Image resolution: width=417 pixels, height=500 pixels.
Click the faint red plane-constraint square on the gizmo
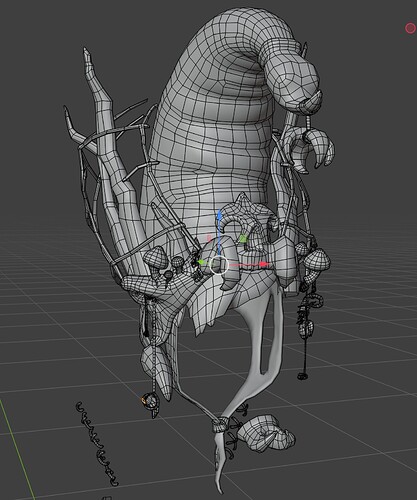pyautogui.click(x=210, y=238)
